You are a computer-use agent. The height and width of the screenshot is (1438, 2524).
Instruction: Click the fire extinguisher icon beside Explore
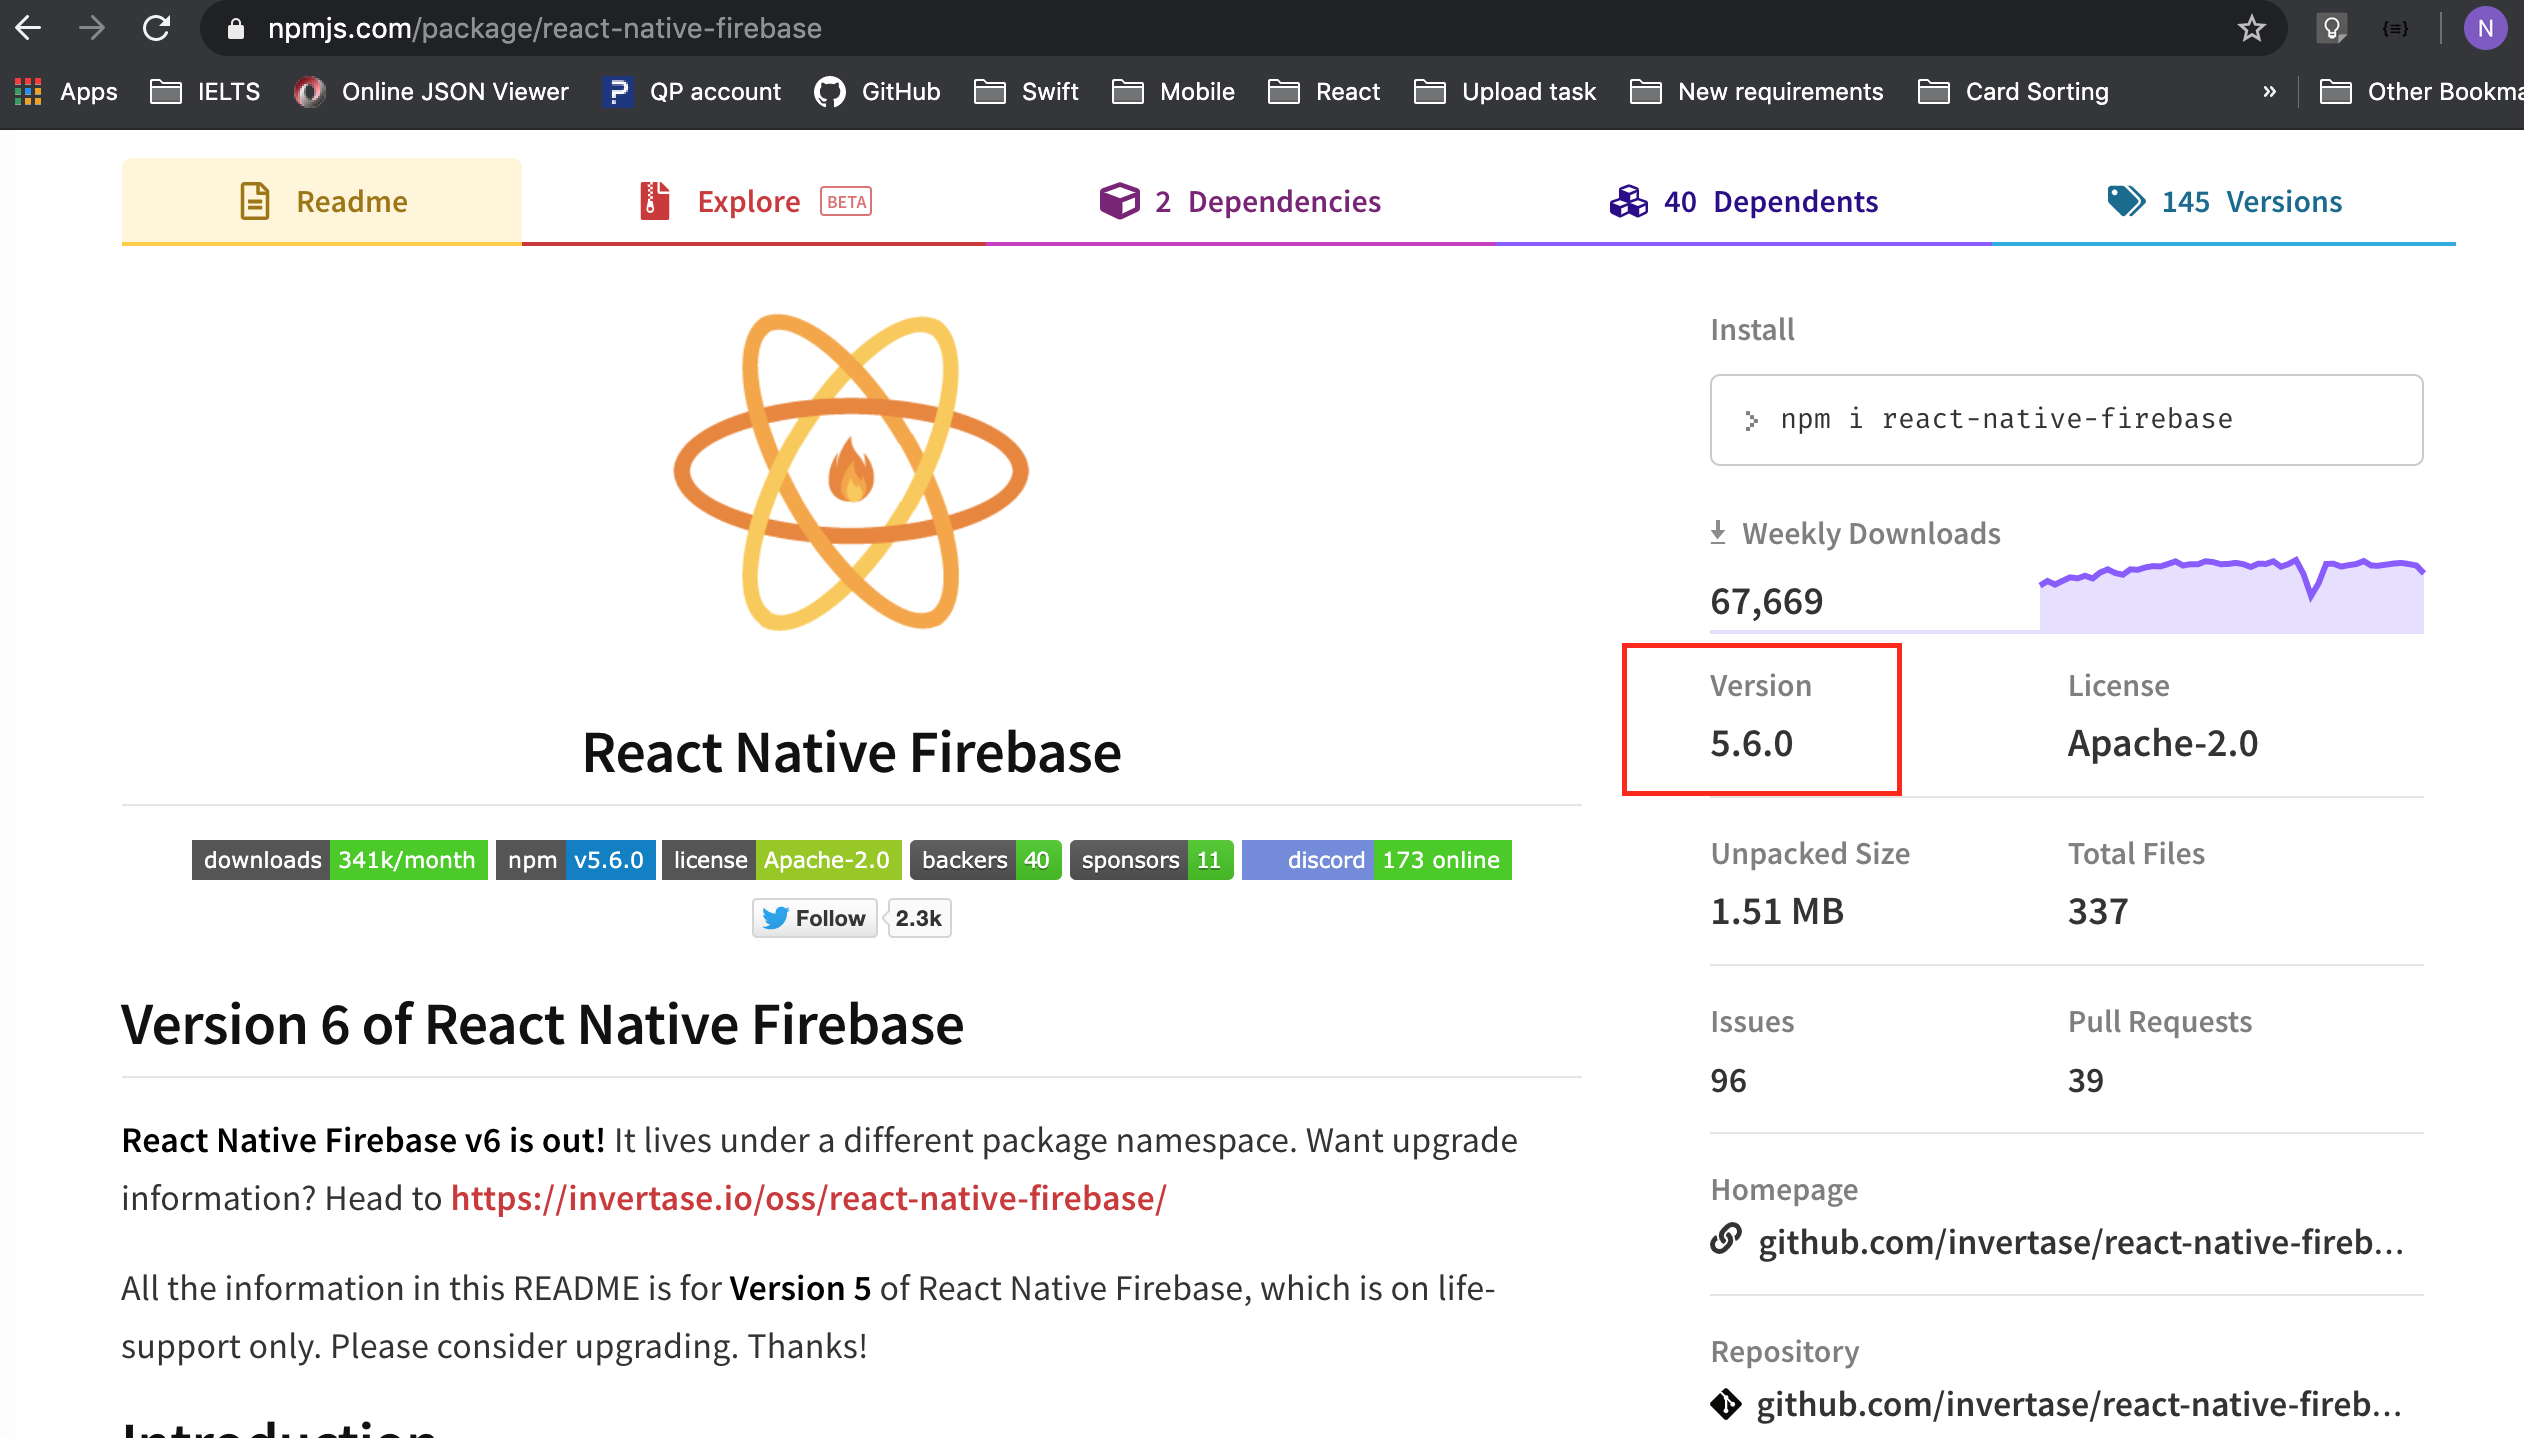(653, 200)
